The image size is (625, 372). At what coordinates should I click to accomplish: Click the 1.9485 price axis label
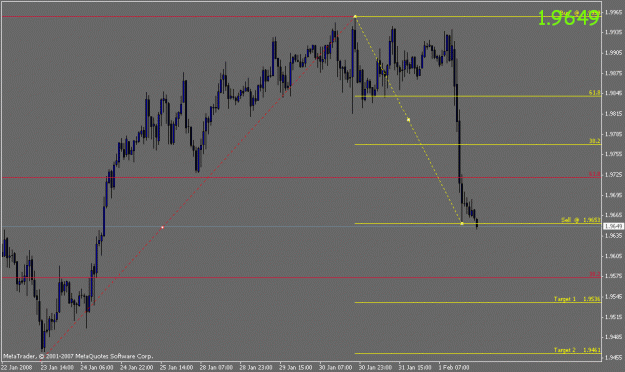click(x=613, y=337)
